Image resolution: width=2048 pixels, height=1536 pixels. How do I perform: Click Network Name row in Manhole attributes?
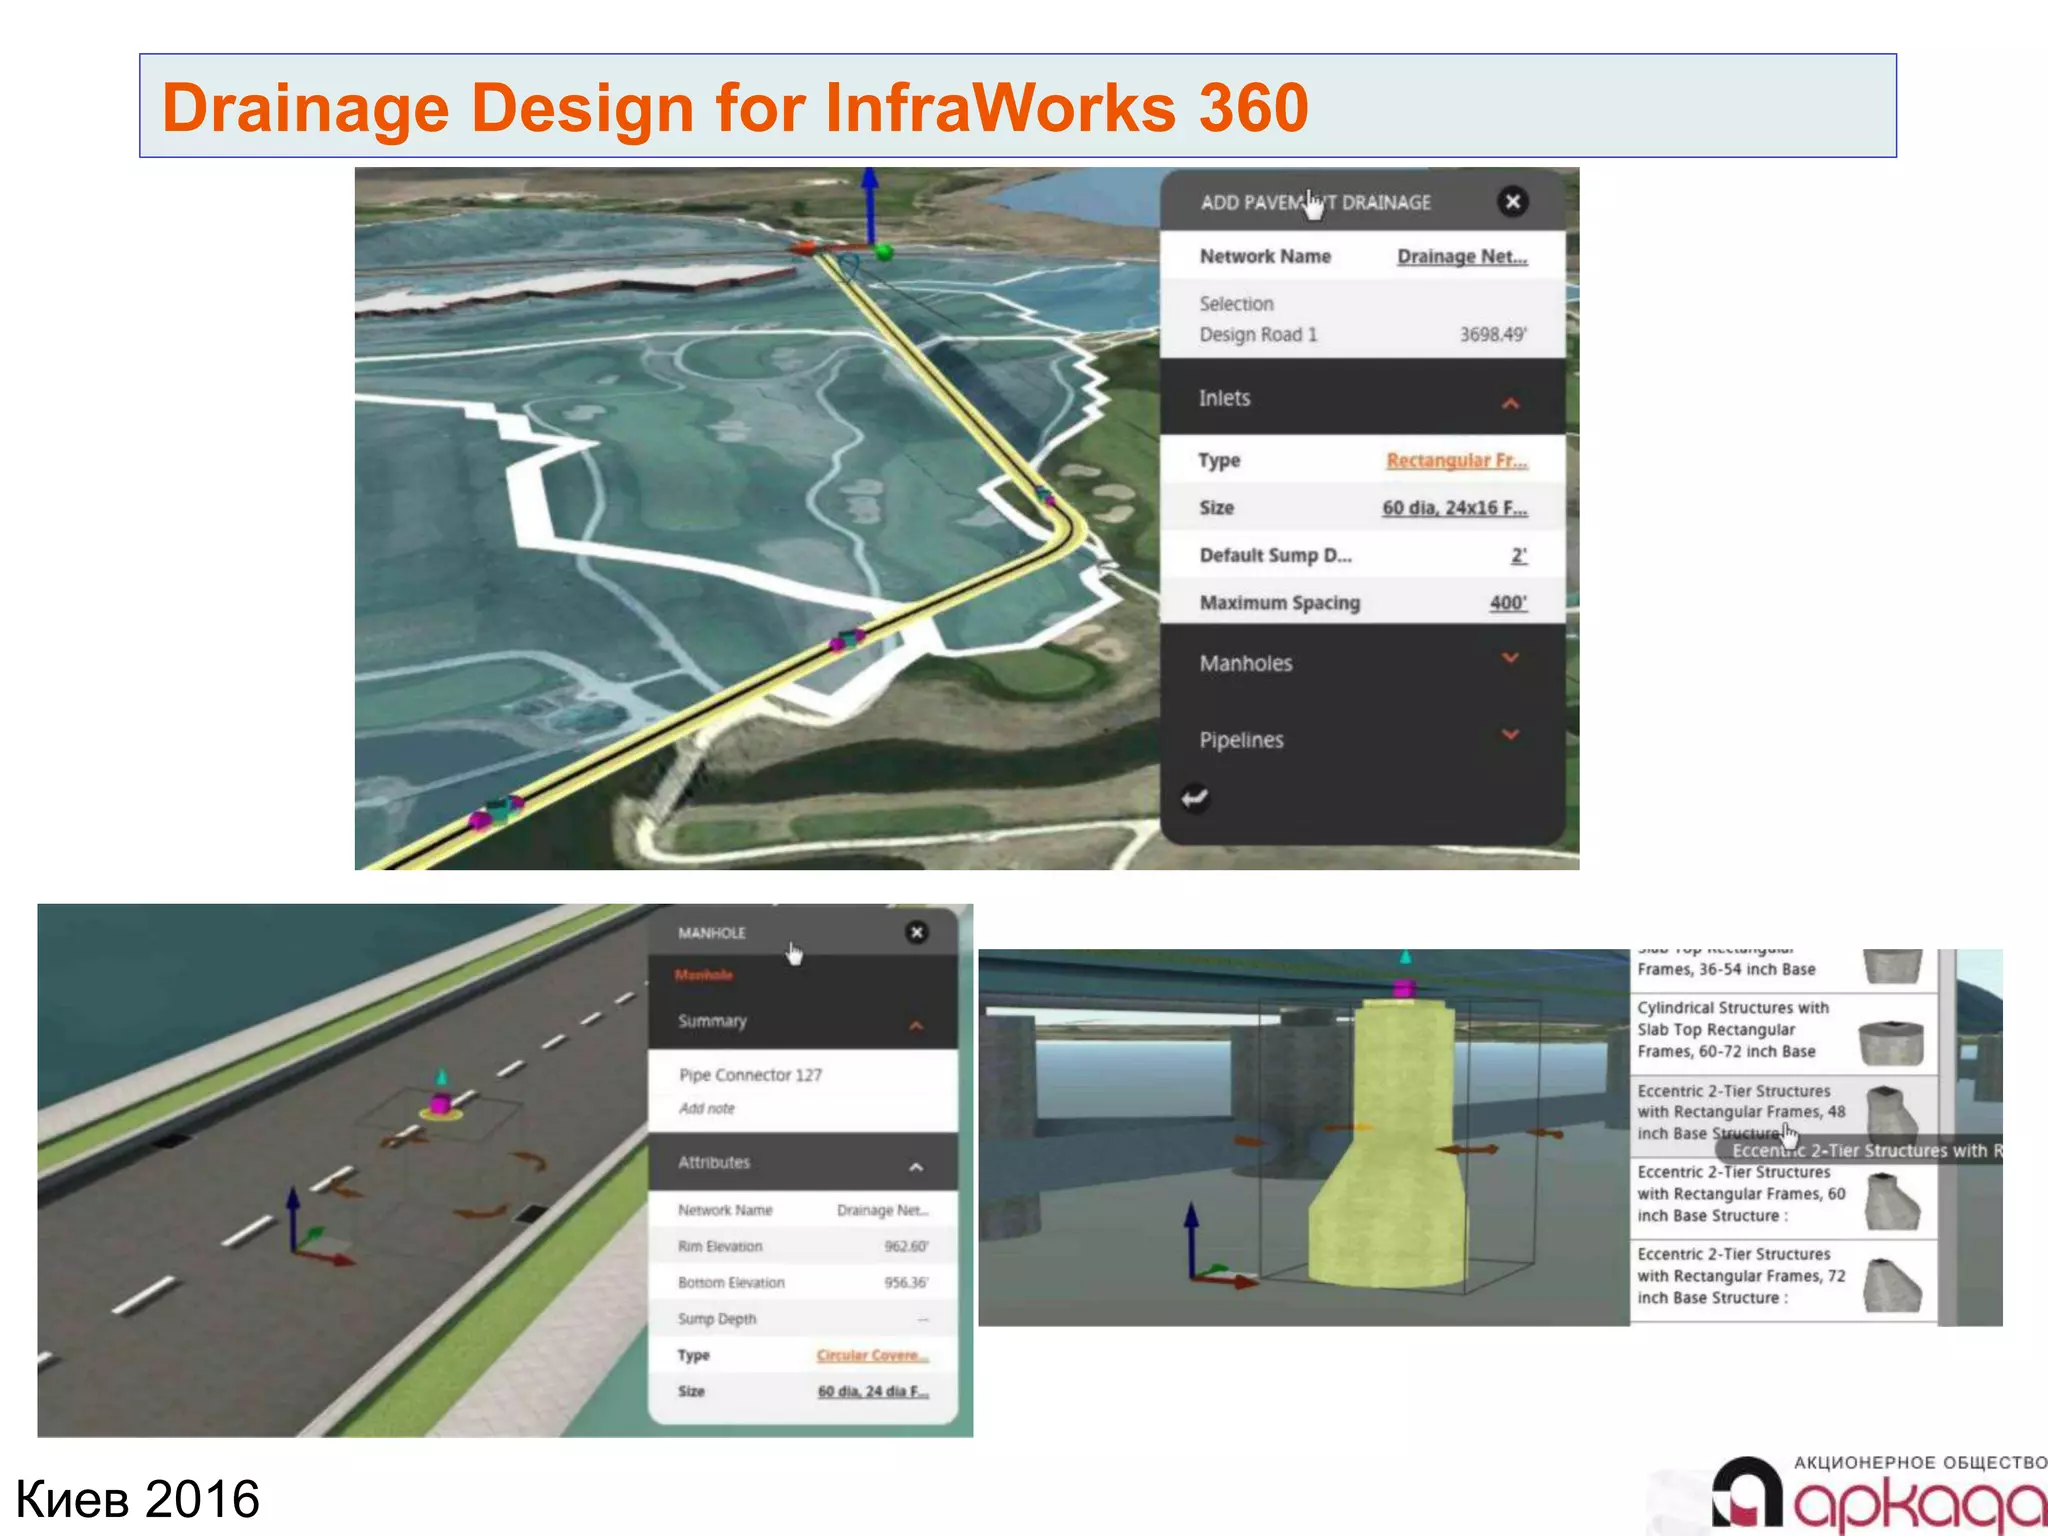click(x=803, y=1210)
